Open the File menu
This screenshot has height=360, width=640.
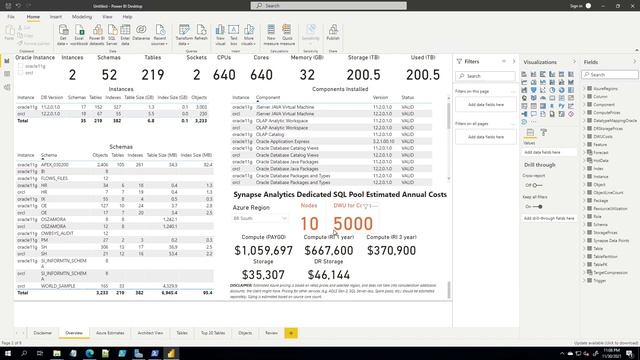[11, 17]
